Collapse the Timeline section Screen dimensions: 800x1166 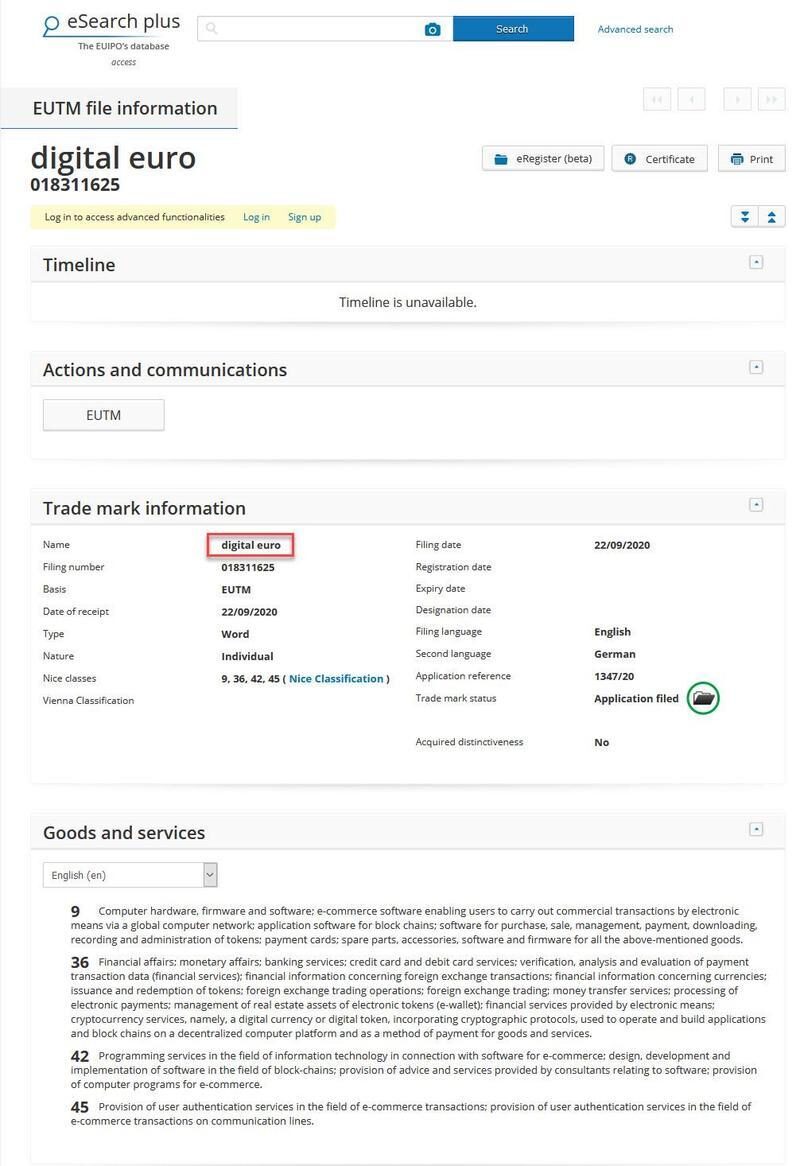point(756,262)
